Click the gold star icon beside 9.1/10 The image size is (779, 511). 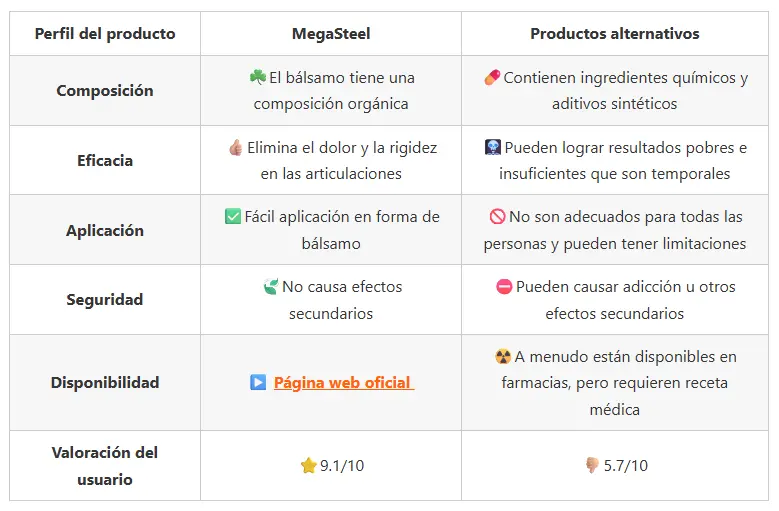pyautogui.click(x=308, y=465)
